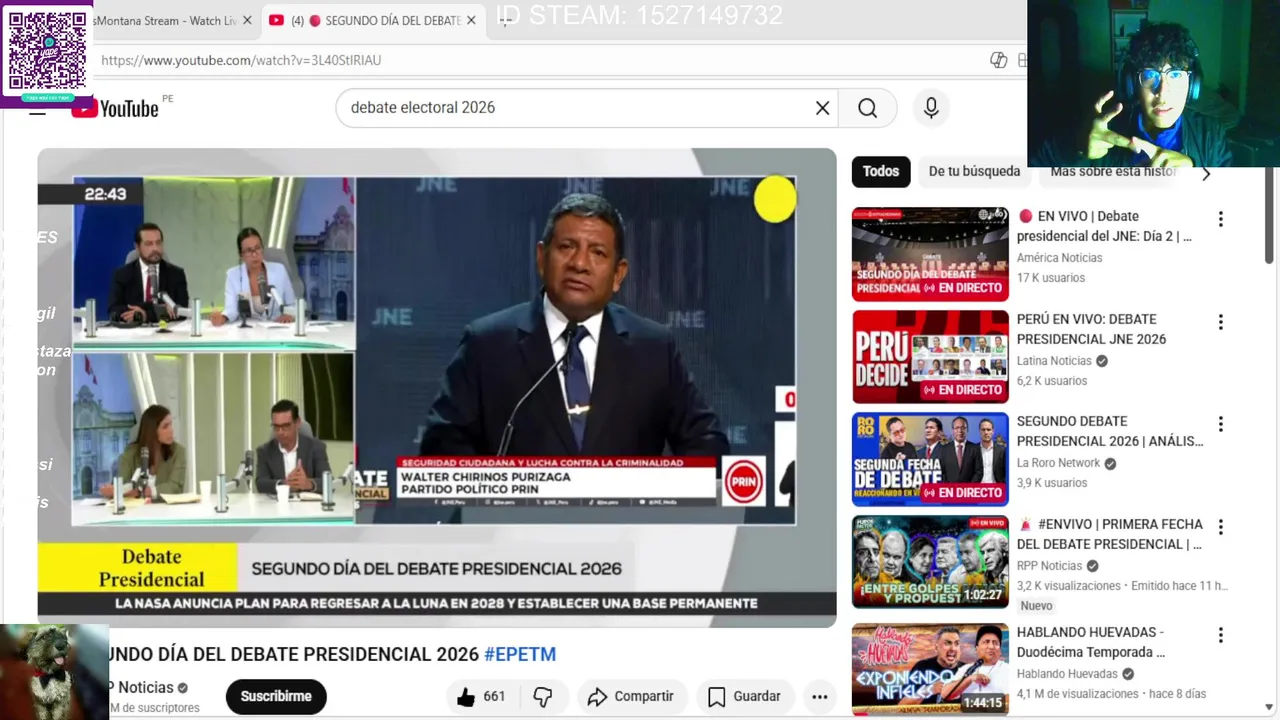The image size is (1280, 720).
Task: Open more actions ellipsis beside Guardar
Action: pos(819,697)
